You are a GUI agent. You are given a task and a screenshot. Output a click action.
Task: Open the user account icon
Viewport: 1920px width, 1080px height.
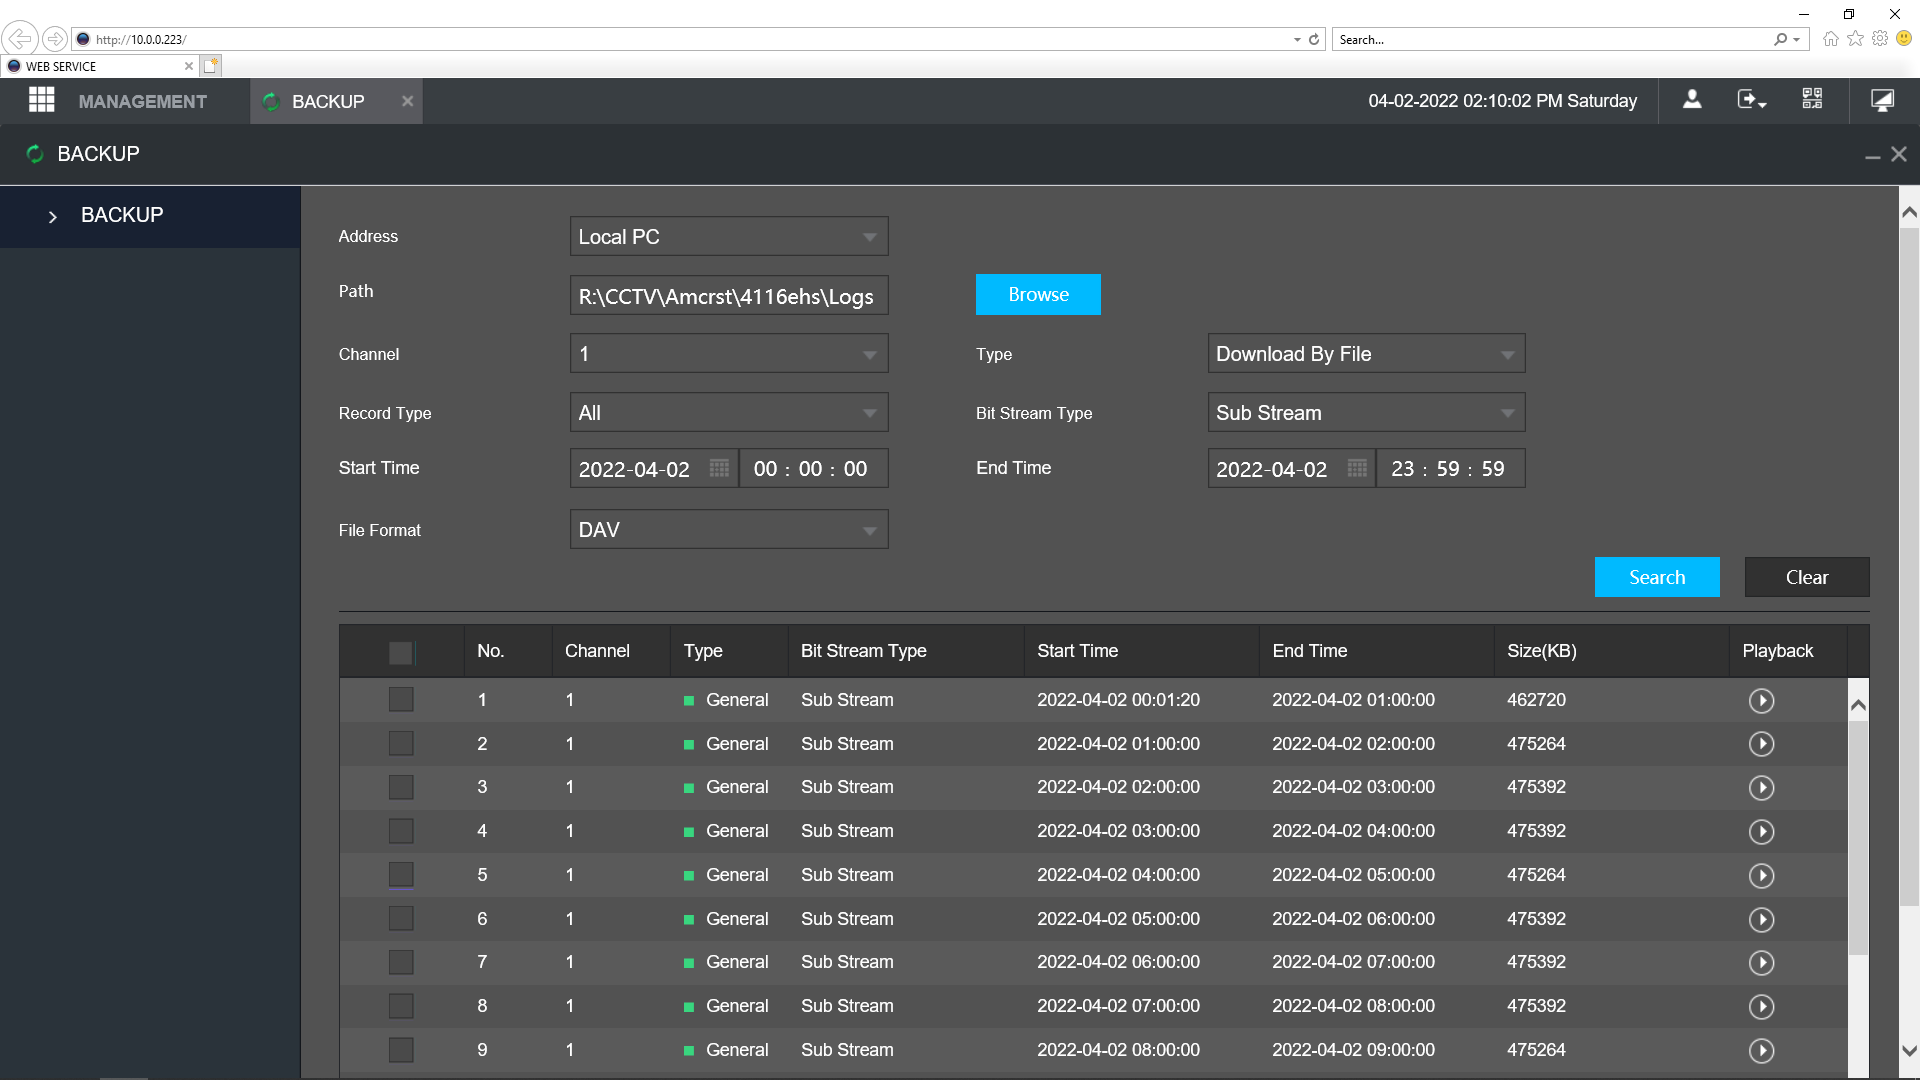point(1692,100)
